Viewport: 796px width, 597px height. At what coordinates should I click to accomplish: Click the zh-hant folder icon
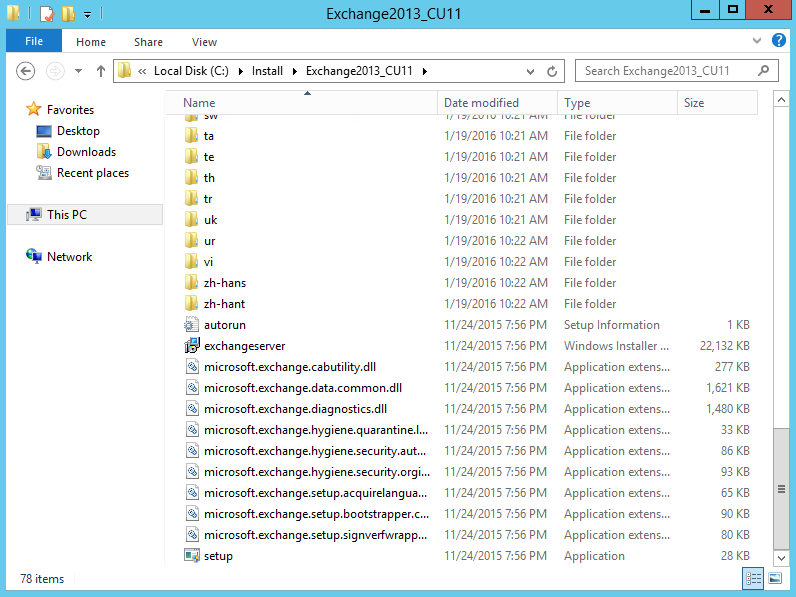coord(192,304)
